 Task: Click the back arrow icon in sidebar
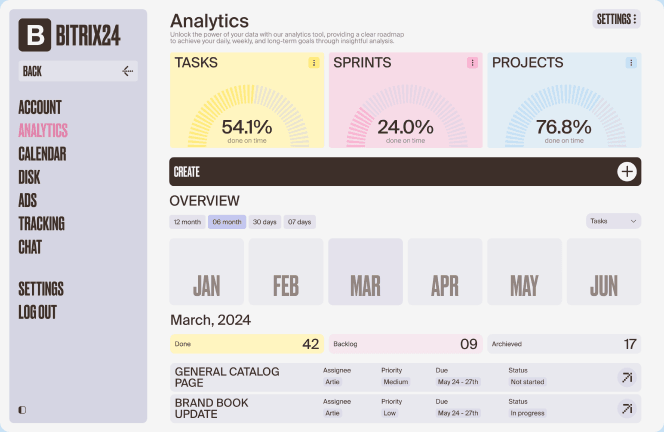tap(127, 71)
